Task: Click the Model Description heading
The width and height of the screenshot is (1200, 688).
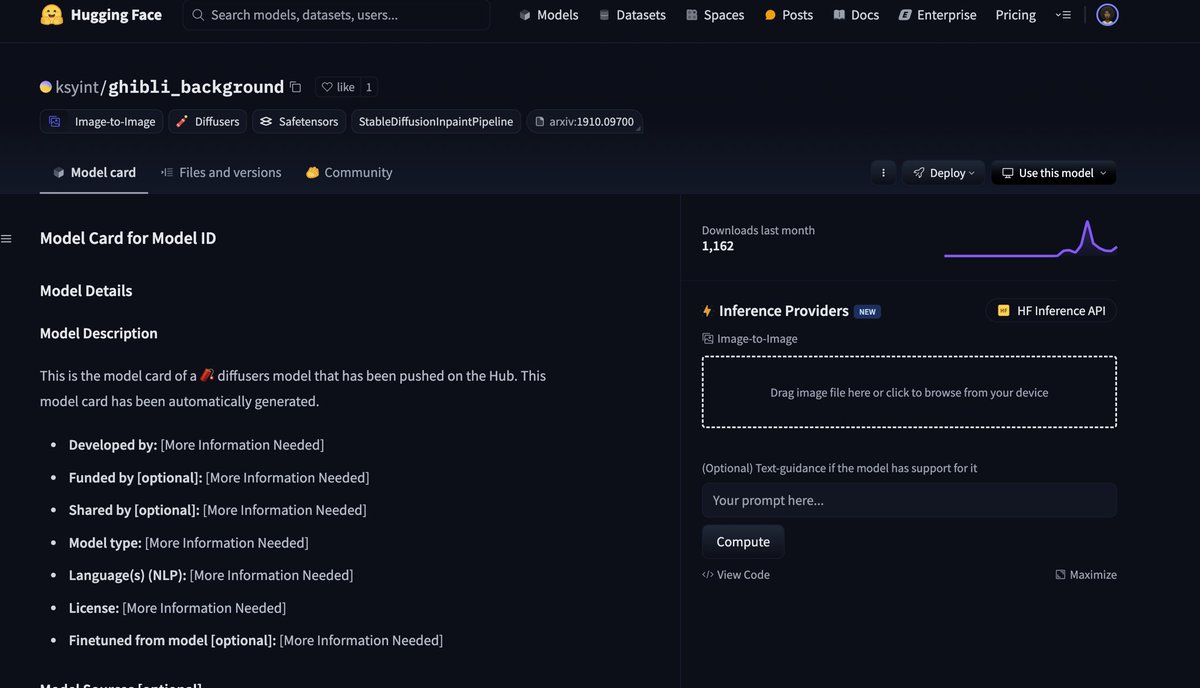Action: click(x=99, y=333)
